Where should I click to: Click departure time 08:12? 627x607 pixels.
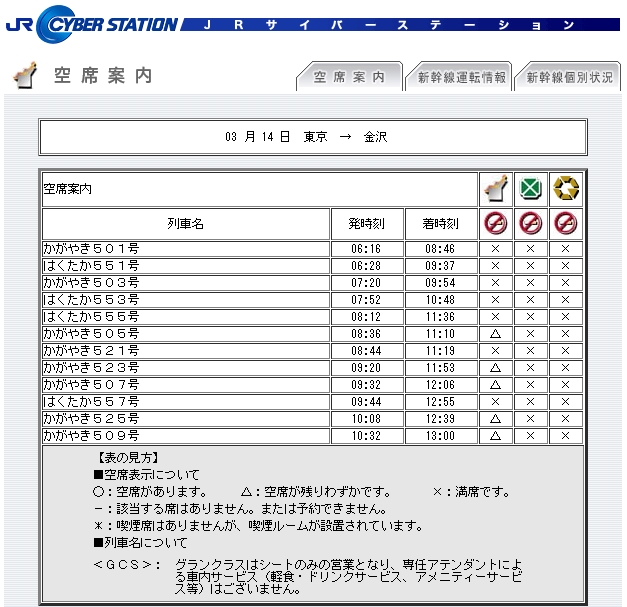pos(366,317)
